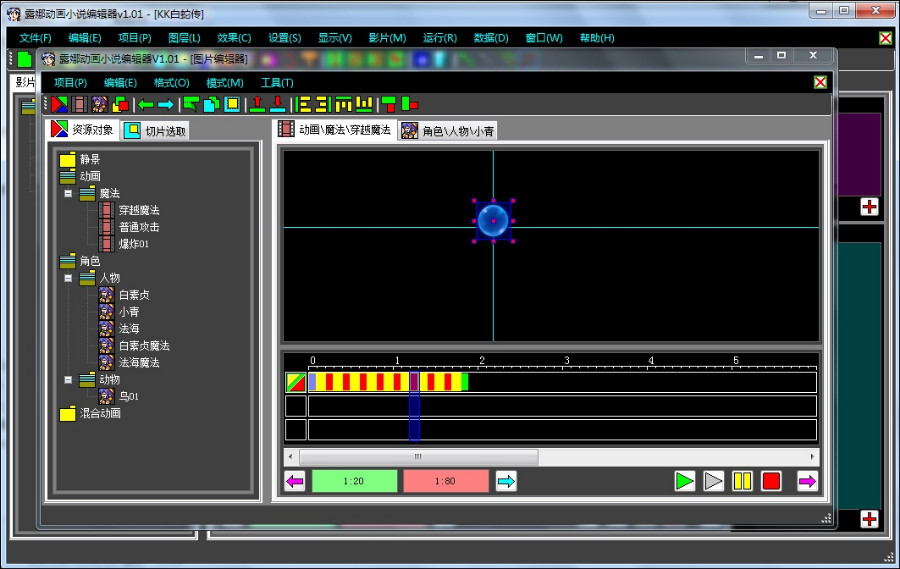Click the cyan right arrow toolbar icon
Screen dimensions: 900x569
coord(165,104)
